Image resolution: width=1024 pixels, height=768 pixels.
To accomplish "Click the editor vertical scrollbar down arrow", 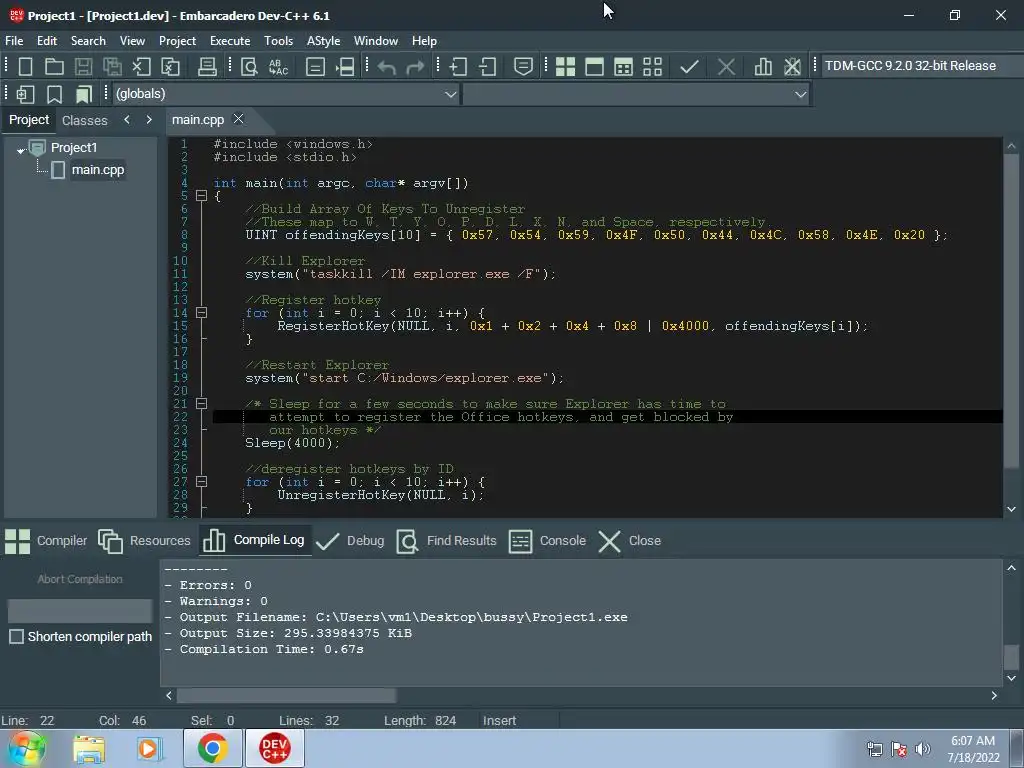I will pos(1011,509).
